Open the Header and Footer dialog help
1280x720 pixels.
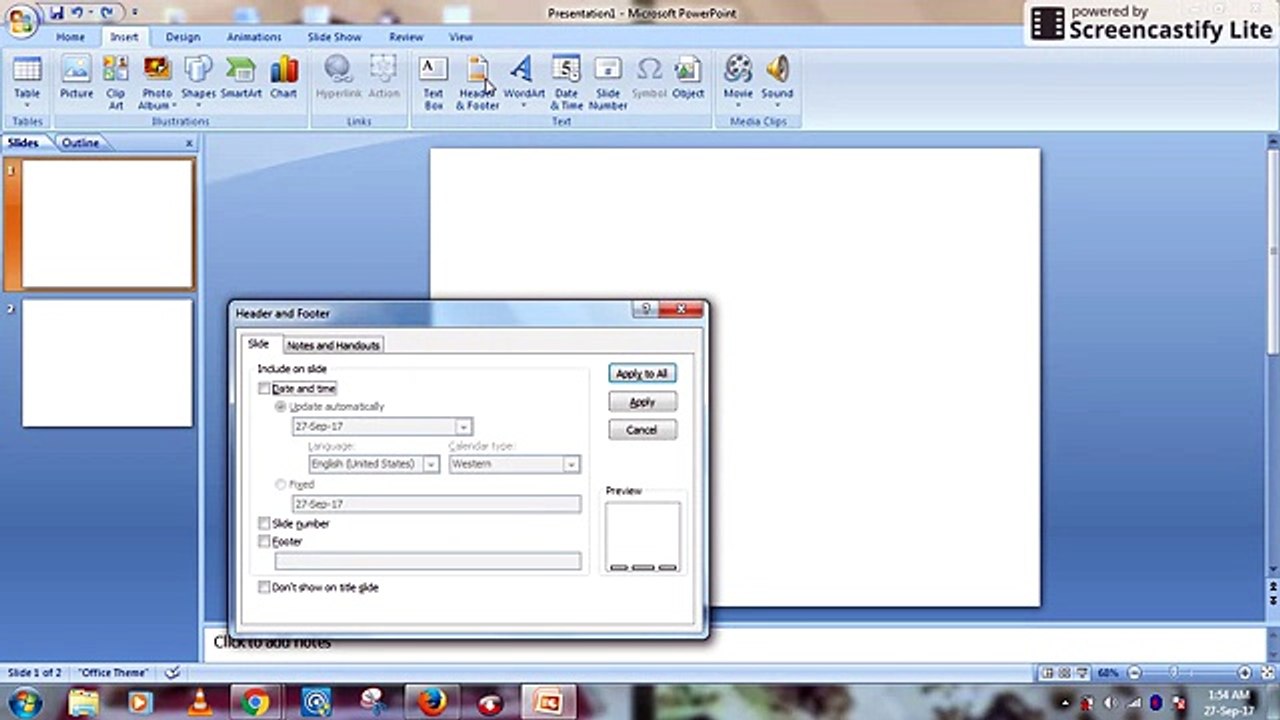click(646, 310)
